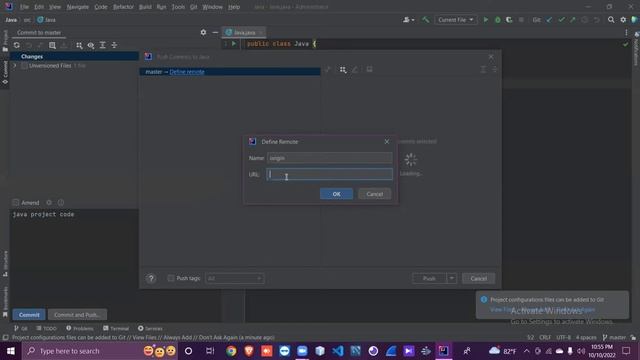Click the help question mark in Push dialog
This screenshot has width=640, height=360.
click(151, 278)
